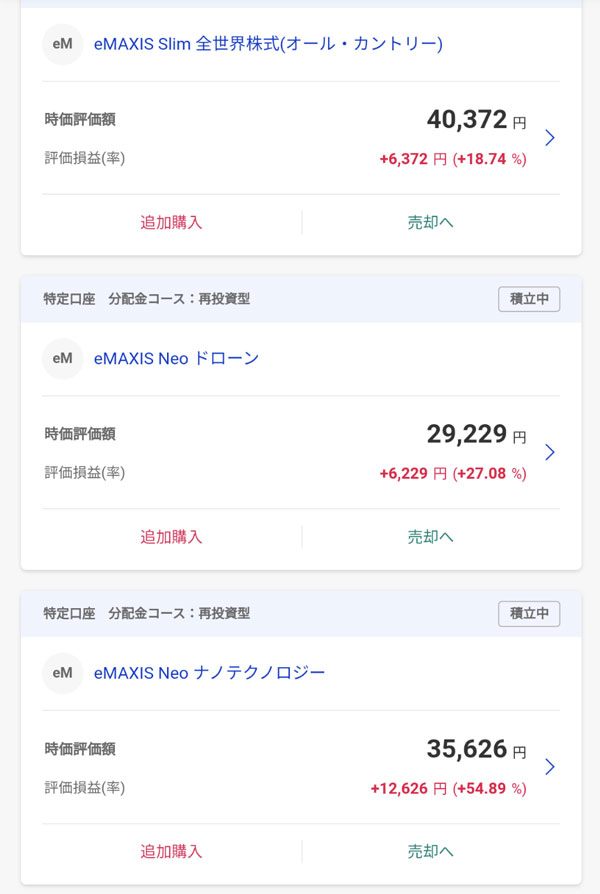Open eMAXIS Slim 全世界株式(オール・カントリー) fund link
The width and height of the screenshot is (600, 894).
[x=268, y=44]
